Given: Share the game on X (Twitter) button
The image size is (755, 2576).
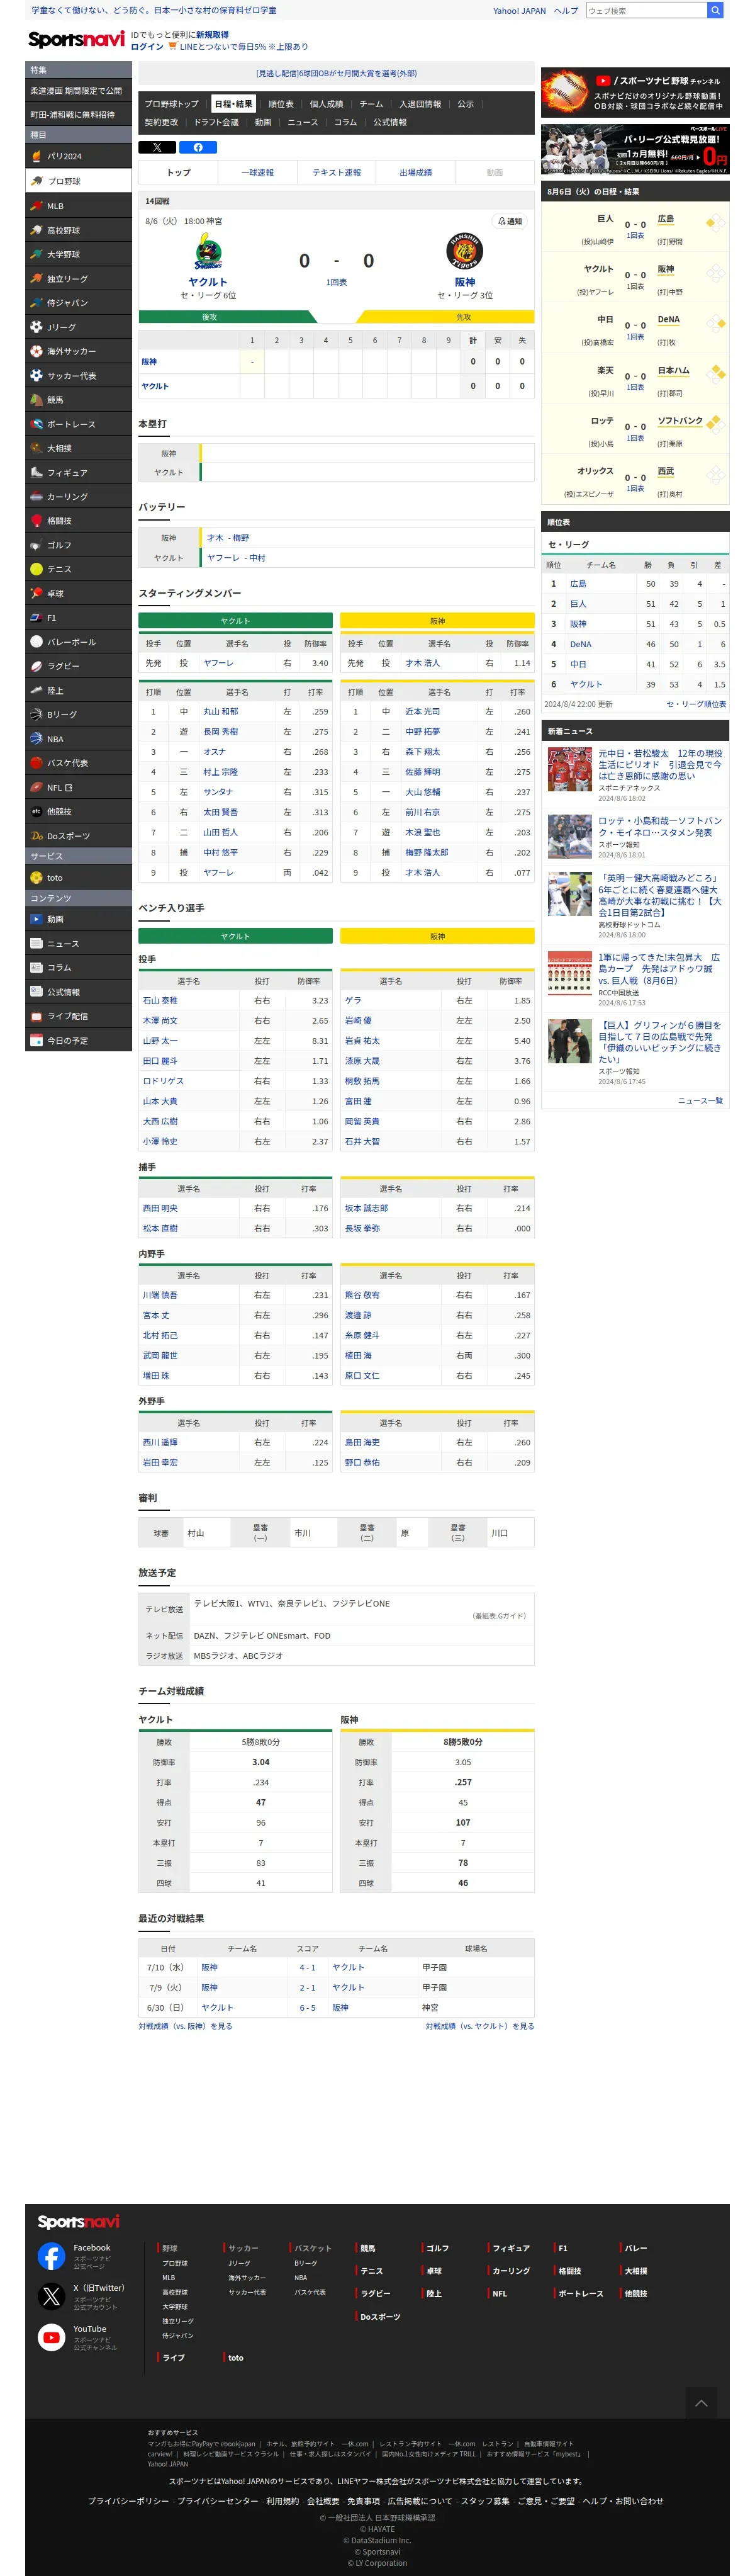Looking at the screenshot, I should [x=157, y=147].
